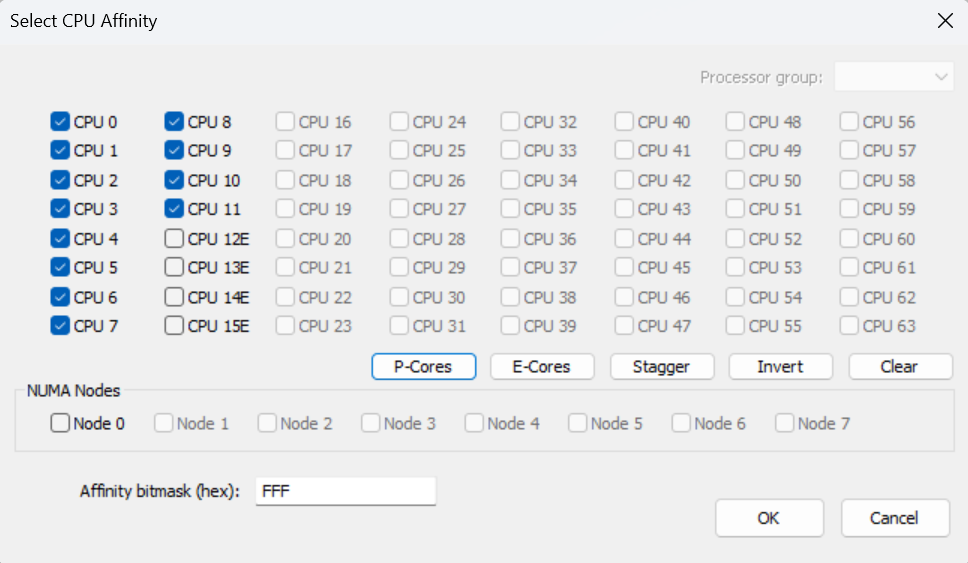Open the Processor group dropdown

coord(894,77)
